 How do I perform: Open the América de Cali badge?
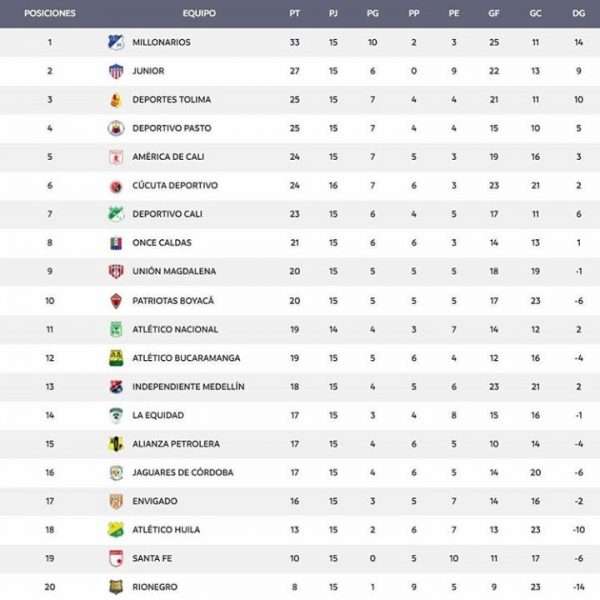[116, 157]
